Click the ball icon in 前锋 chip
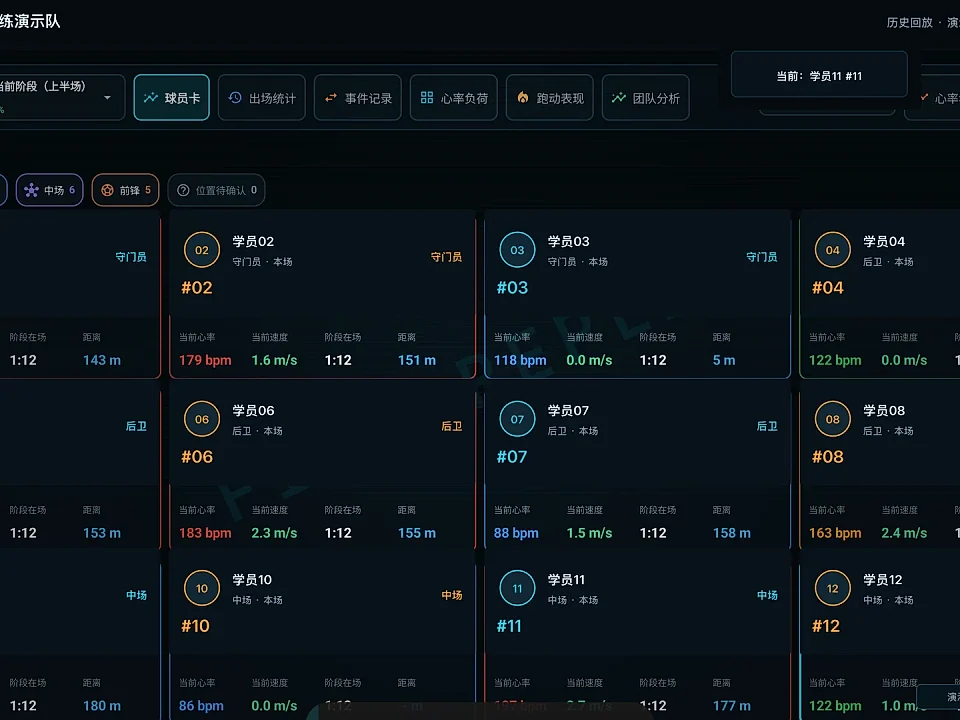Screen dimensions: 960x720 coord(107,190)
